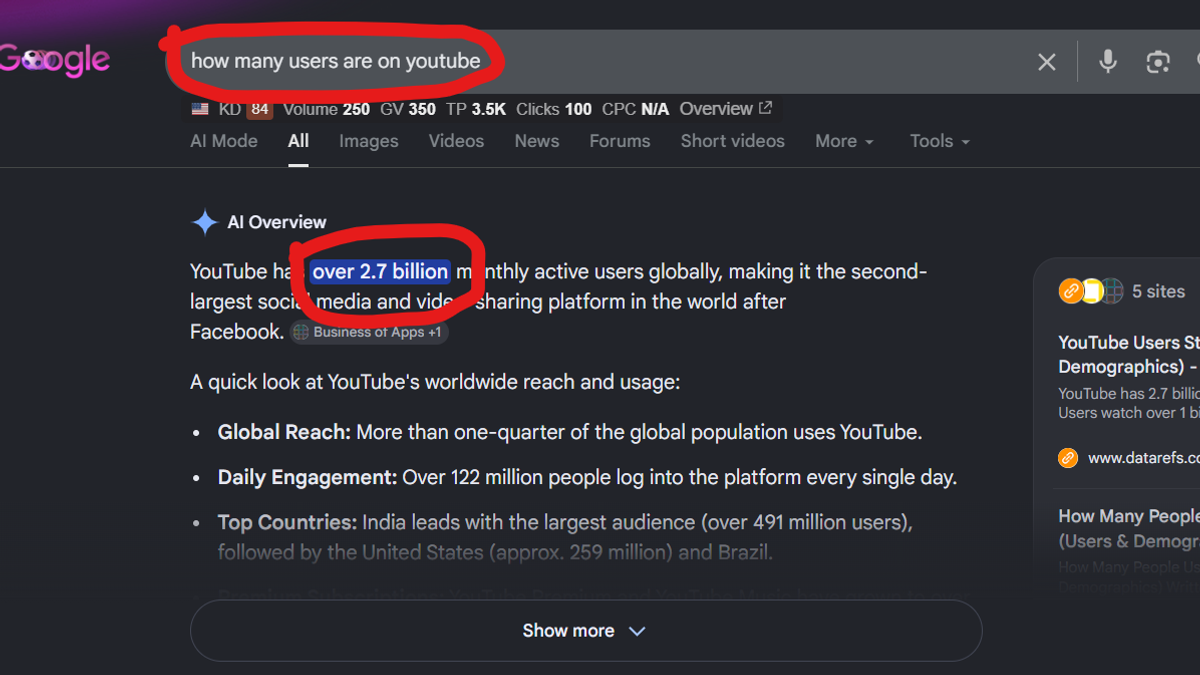This screenshot has width=1200, height=675.
Task: Open the Tools dropdown
Action: 940,142
